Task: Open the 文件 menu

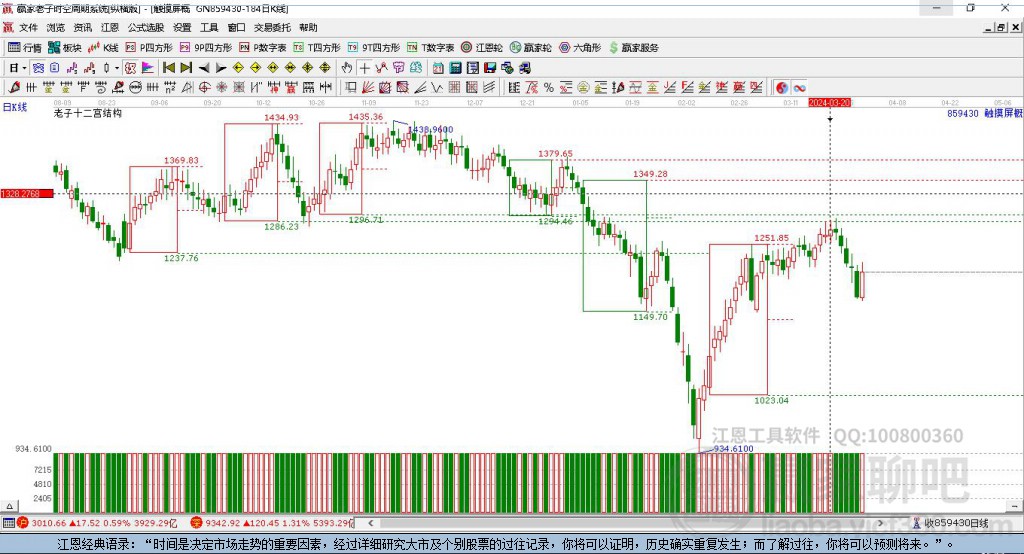Action: [x=28, y=27]
